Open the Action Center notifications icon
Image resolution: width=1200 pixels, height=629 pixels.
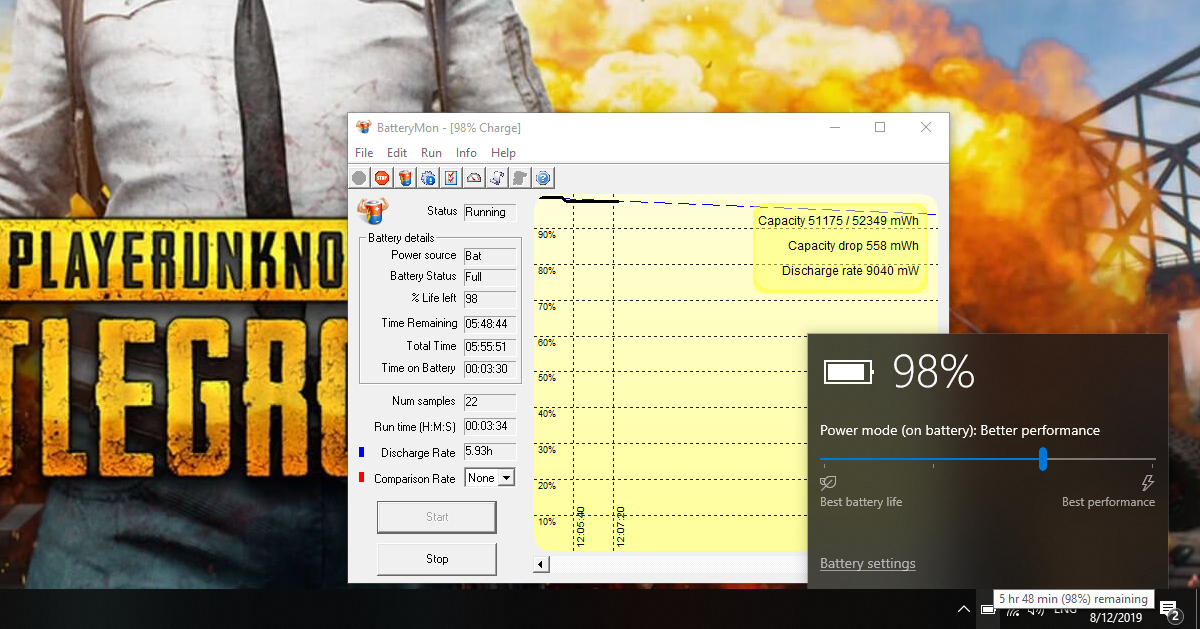coord(1169,611)
